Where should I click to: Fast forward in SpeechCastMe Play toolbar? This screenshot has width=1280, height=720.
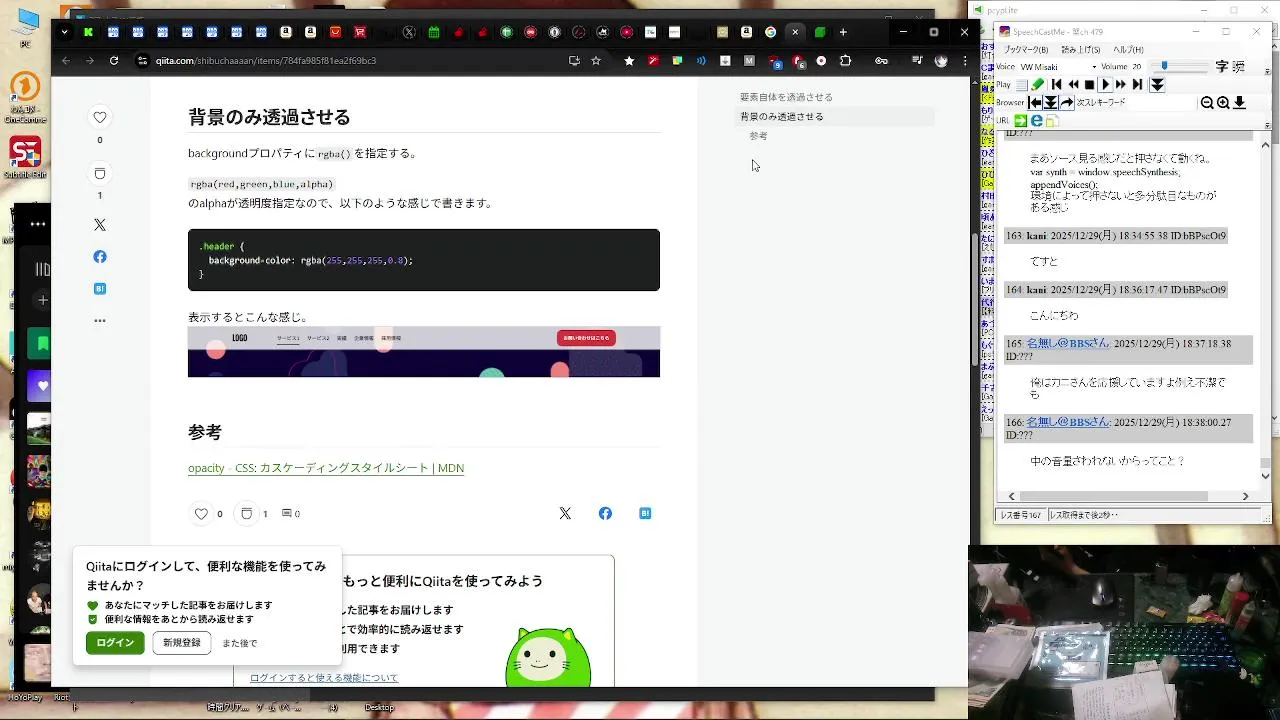coord(1121,84)
